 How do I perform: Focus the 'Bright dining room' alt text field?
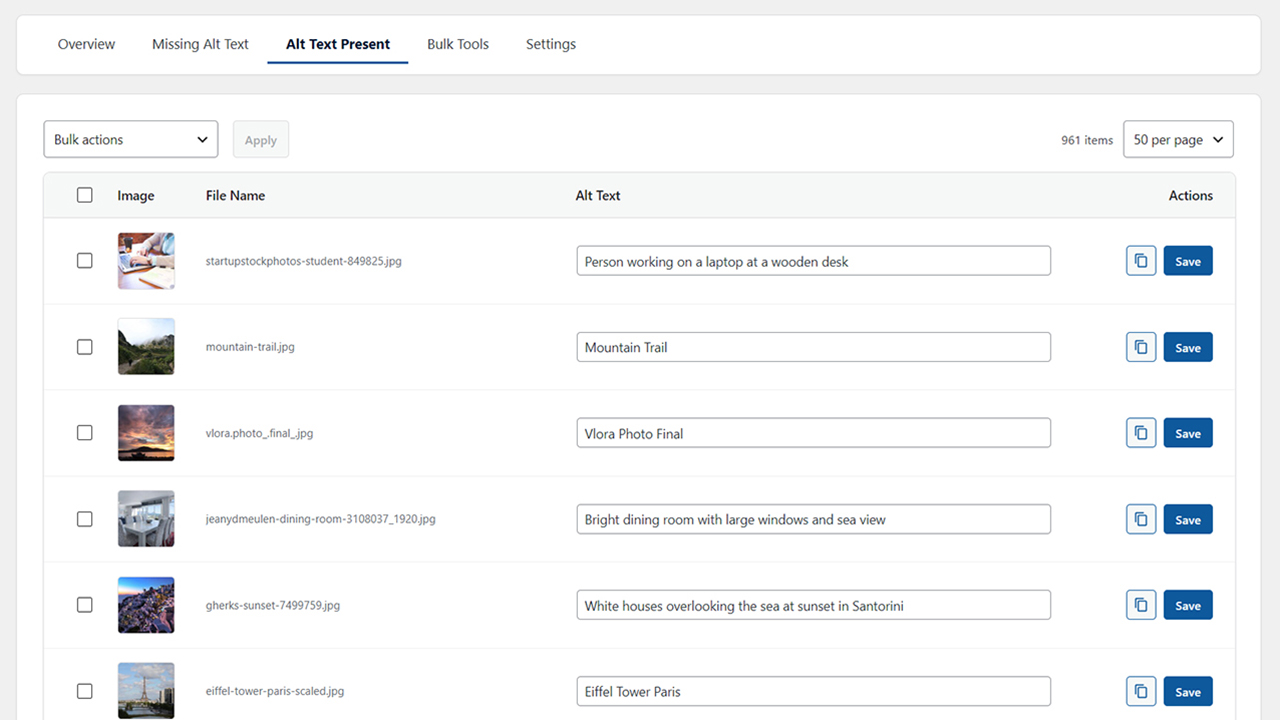pyautogui.click(x=814, y=519)
